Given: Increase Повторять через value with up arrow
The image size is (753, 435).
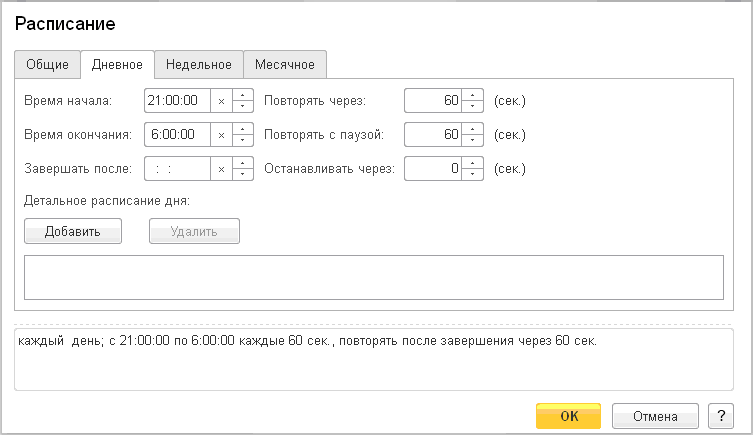Looking at the screenshot, I should (x=473, y=95).
